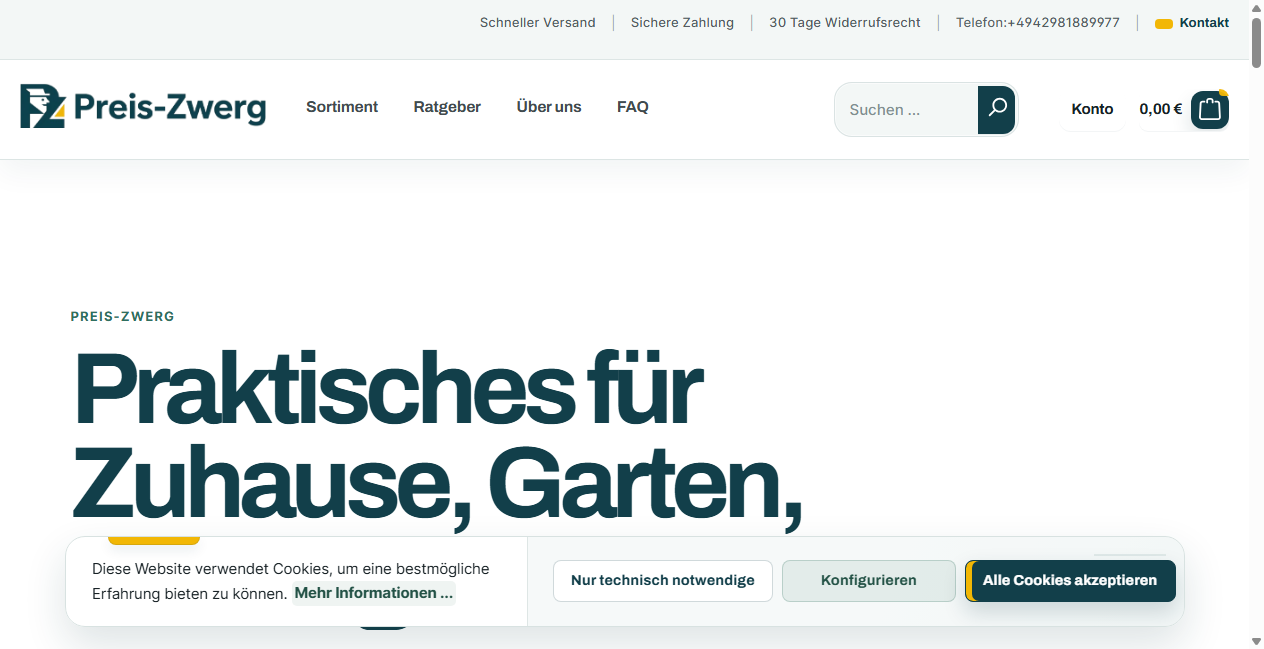This screenshot has width=1264, height=649.
Task: Open the Ratgeber menu item
Action: (x=447, y=107)
